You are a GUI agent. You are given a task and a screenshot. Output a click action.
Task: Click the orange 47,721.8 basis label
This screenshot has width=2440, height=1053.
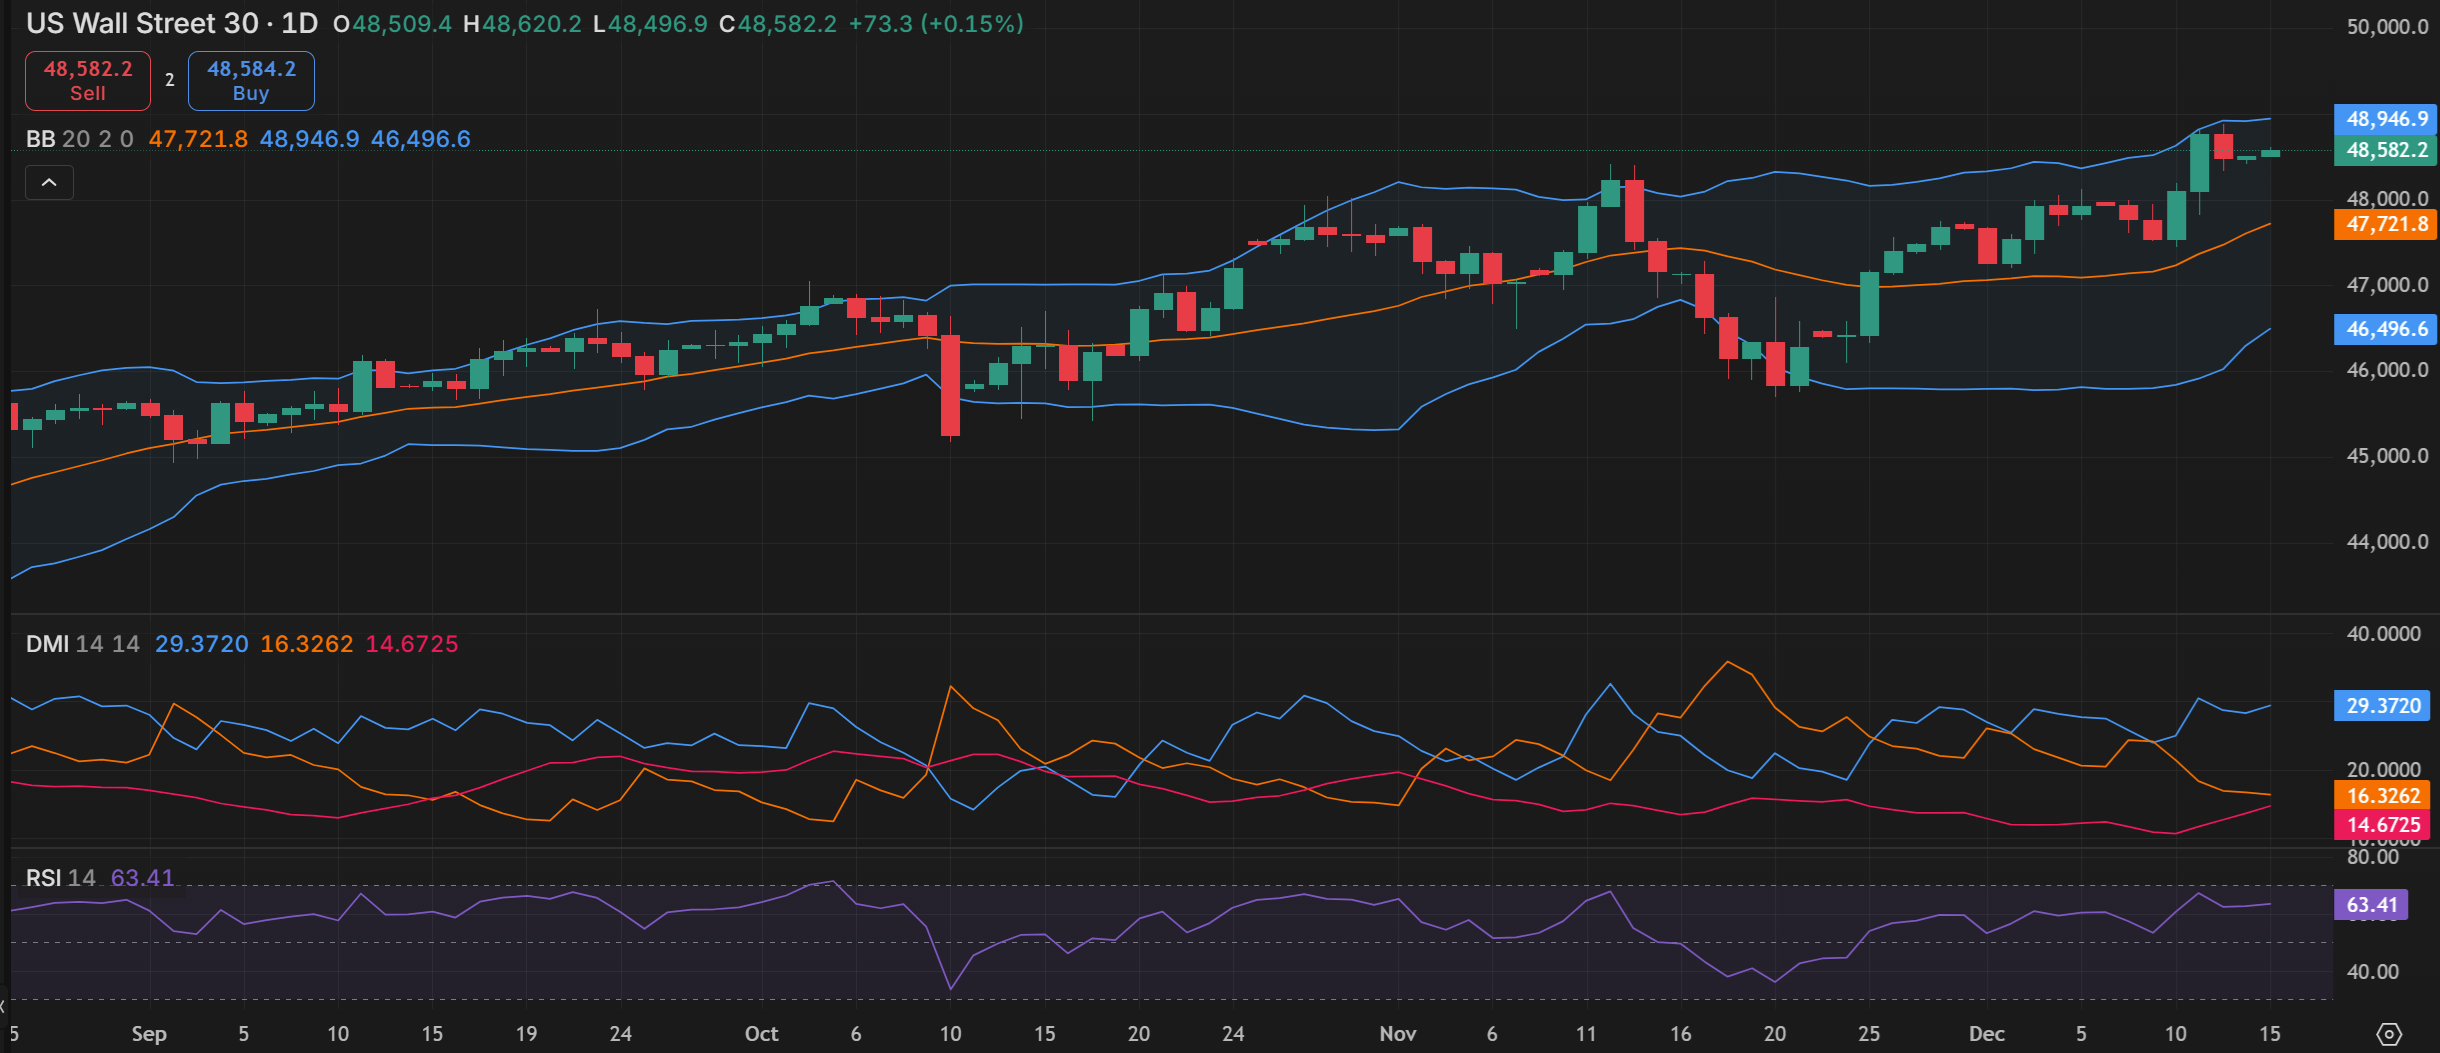point(2386,224)
